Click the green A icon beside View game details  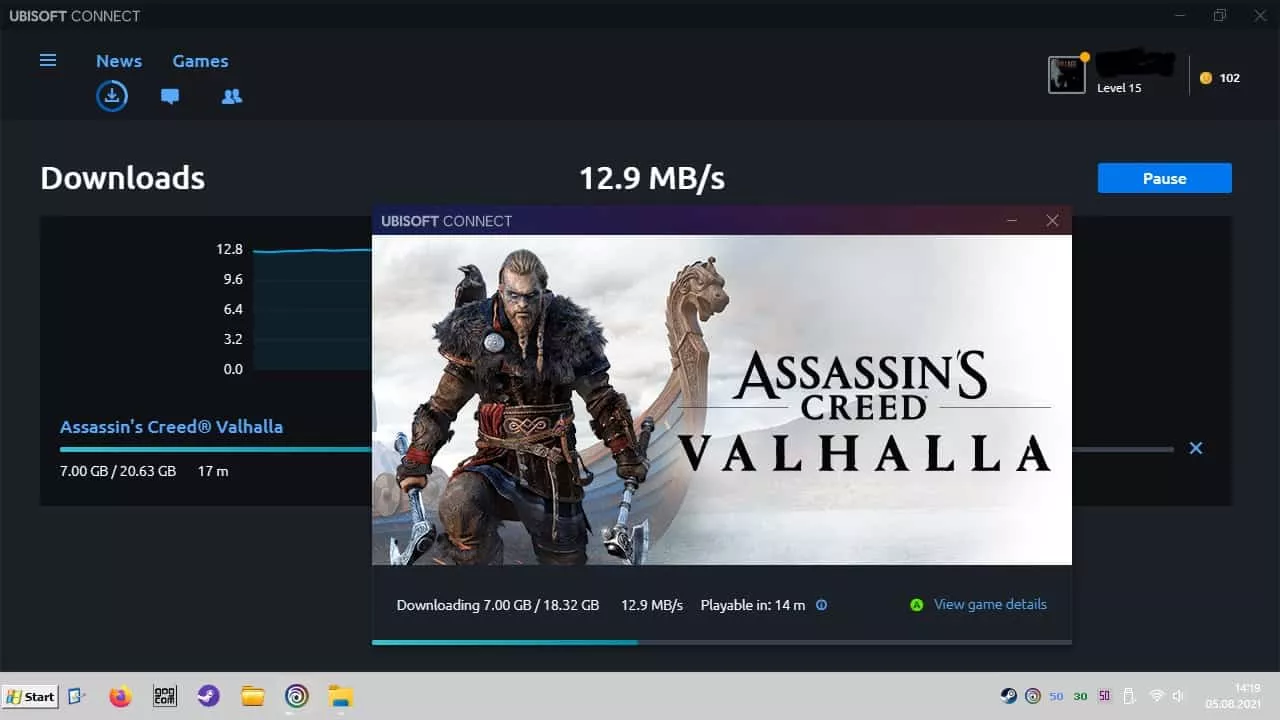tap(916, 605)
